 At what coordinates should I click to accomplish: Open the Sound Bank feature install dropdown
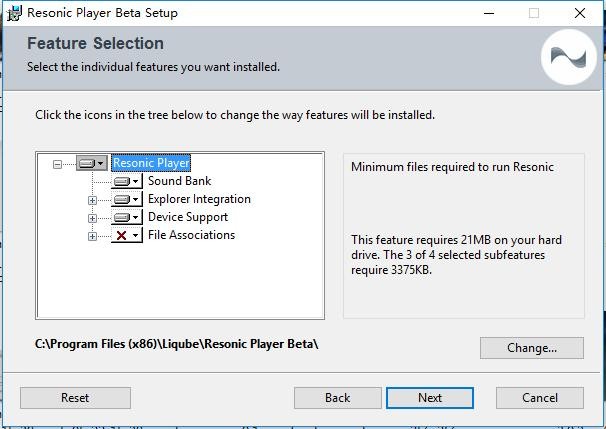(127, 181)
